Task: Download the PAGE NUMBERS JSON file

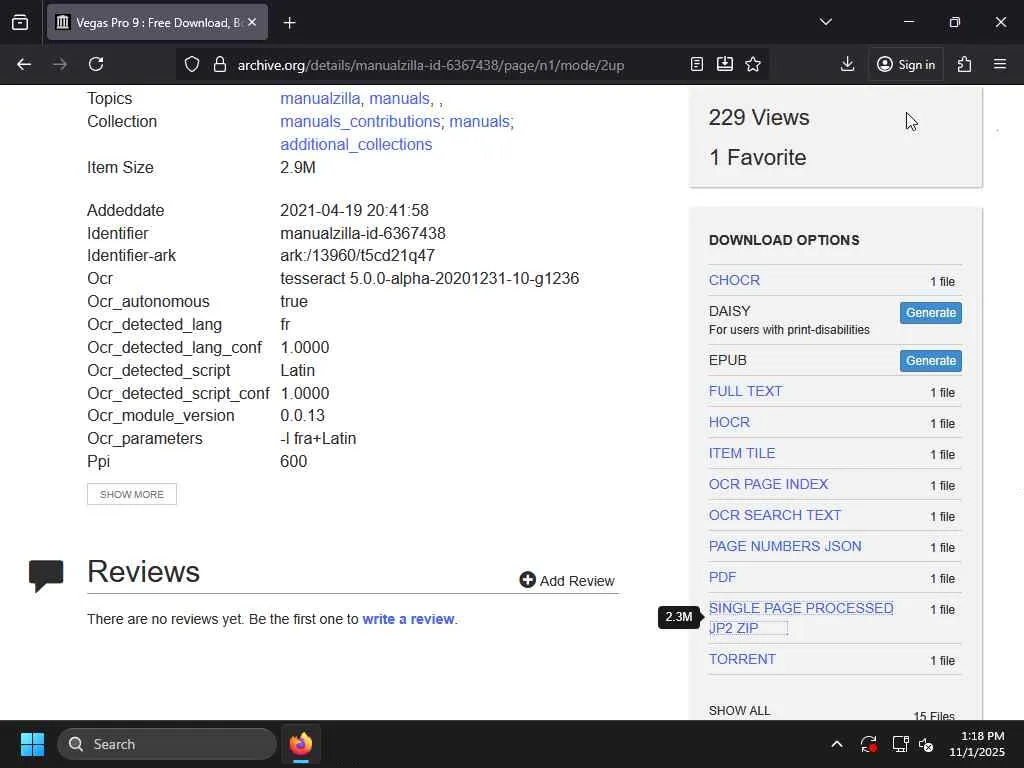Action: pos(785,547)
